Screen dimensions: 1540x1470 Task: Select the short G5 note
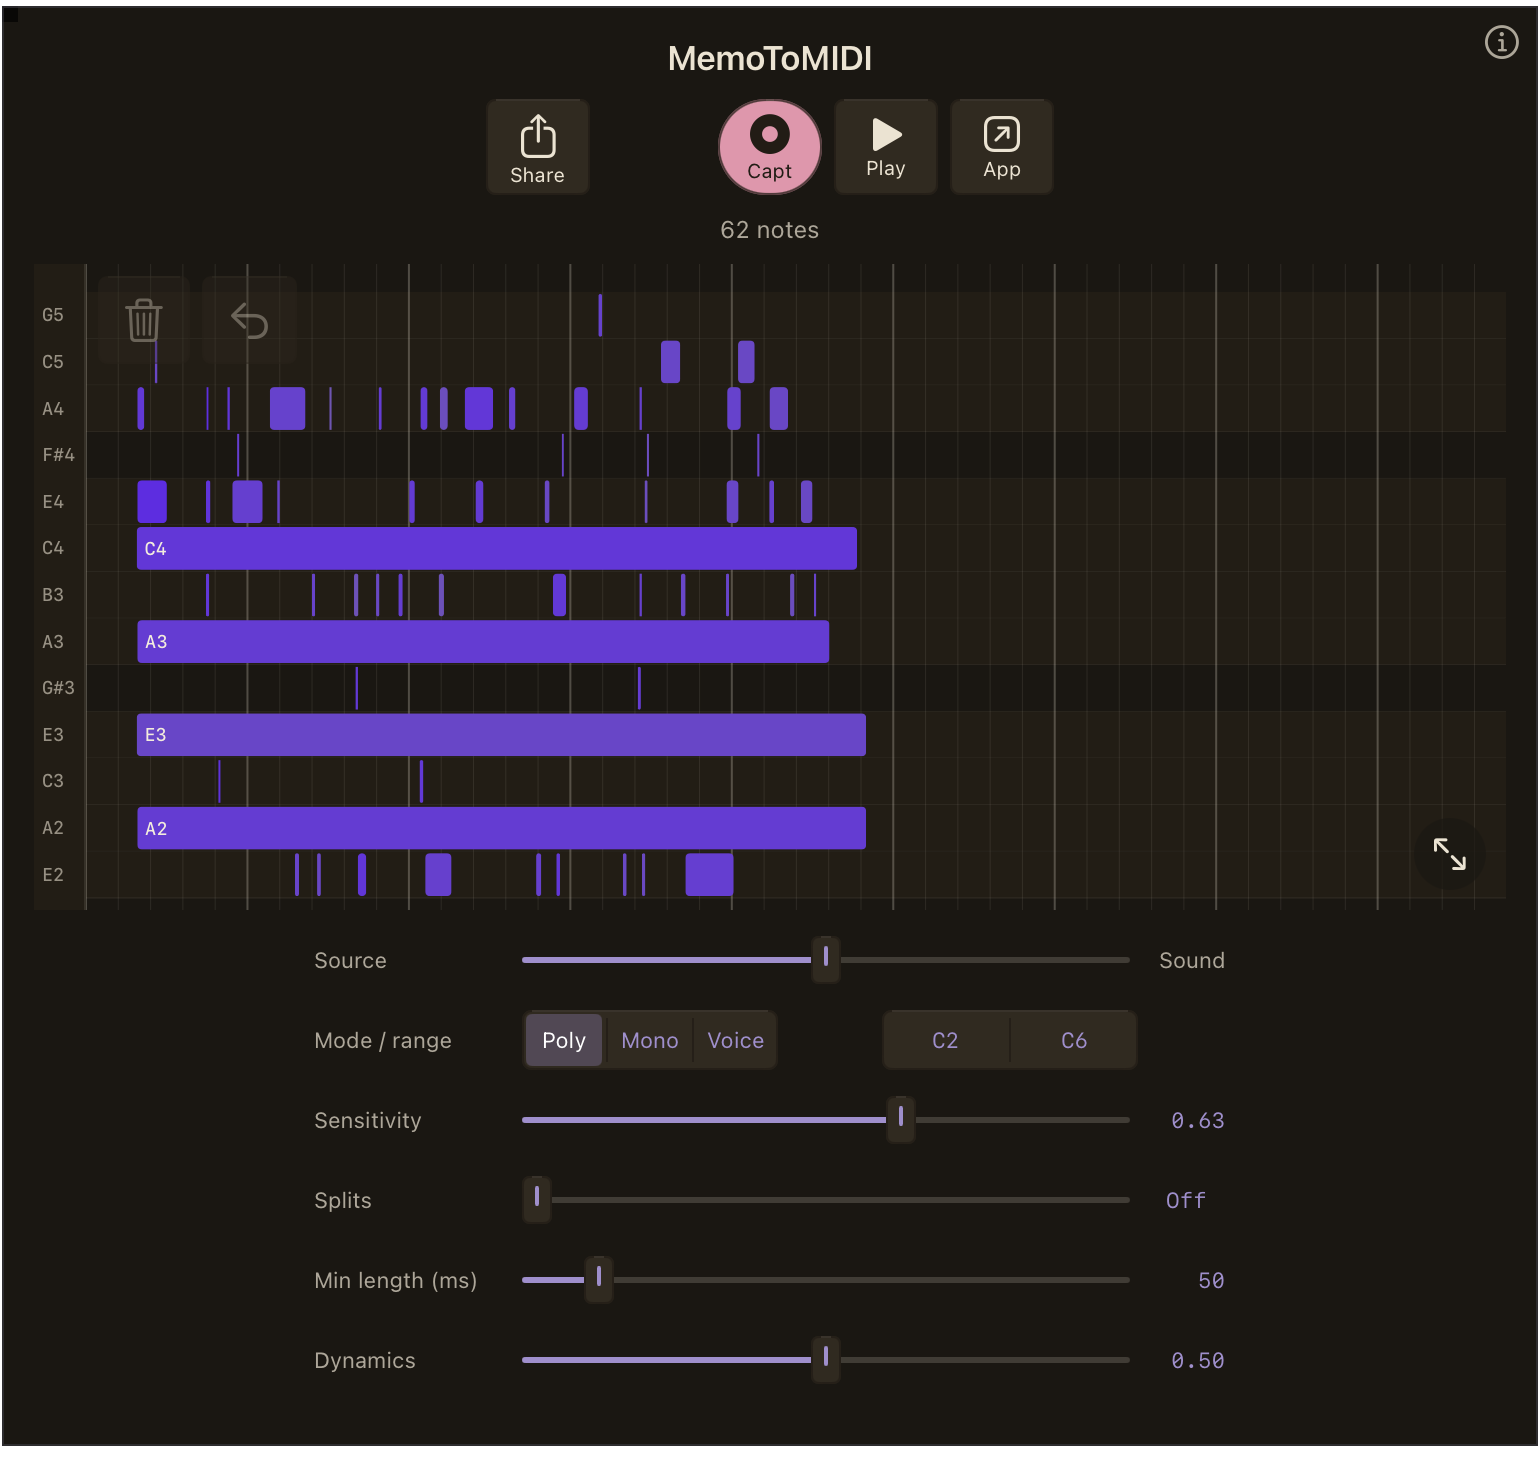point(600,315)
